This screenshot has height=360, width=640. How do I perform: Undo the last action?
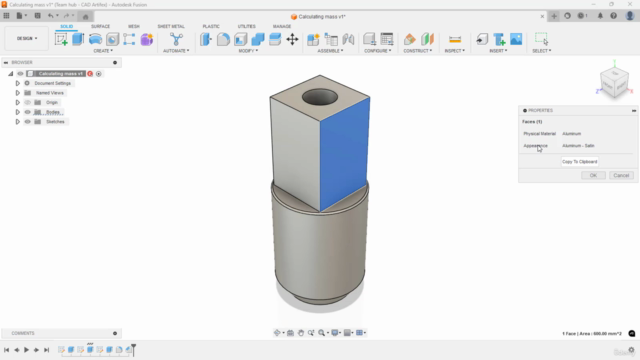(x=50, y=16)
